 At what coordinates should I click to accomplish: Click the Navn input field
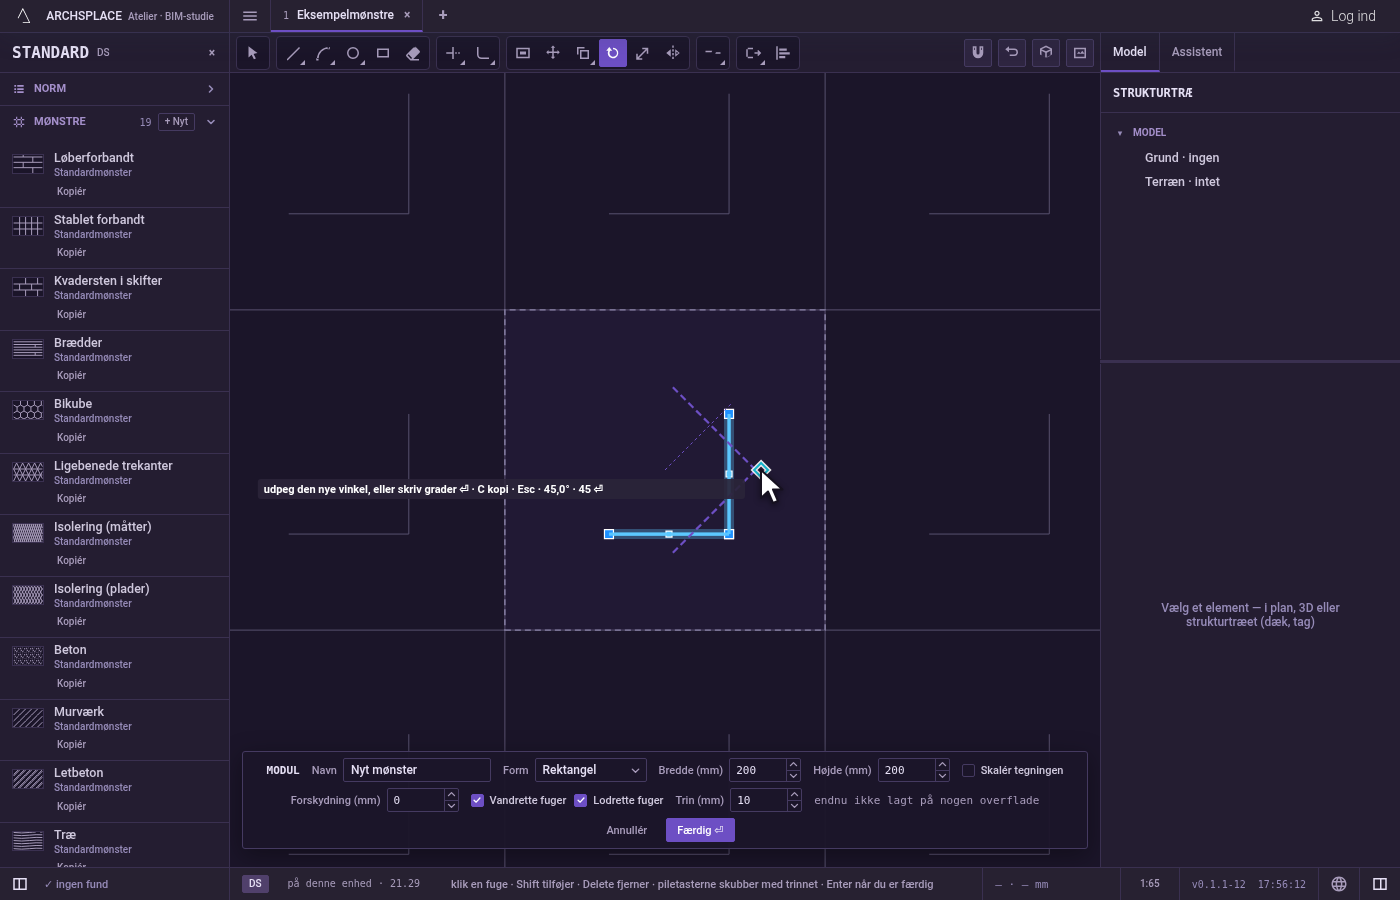pyautogui.click(x=417, y=770)
